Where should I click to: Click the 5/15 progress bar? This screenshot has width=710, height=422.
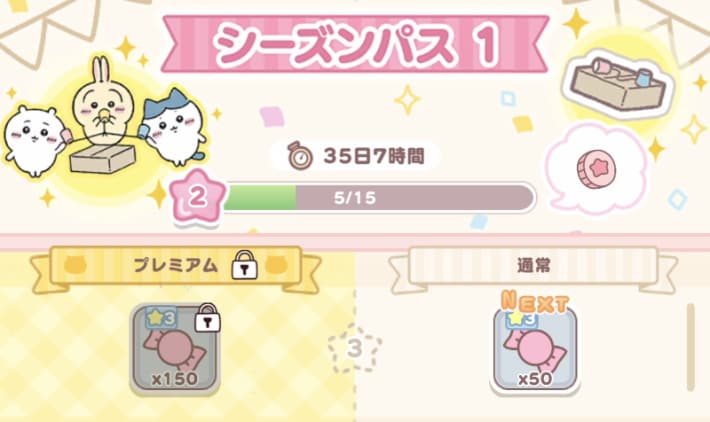click(378, 197)
